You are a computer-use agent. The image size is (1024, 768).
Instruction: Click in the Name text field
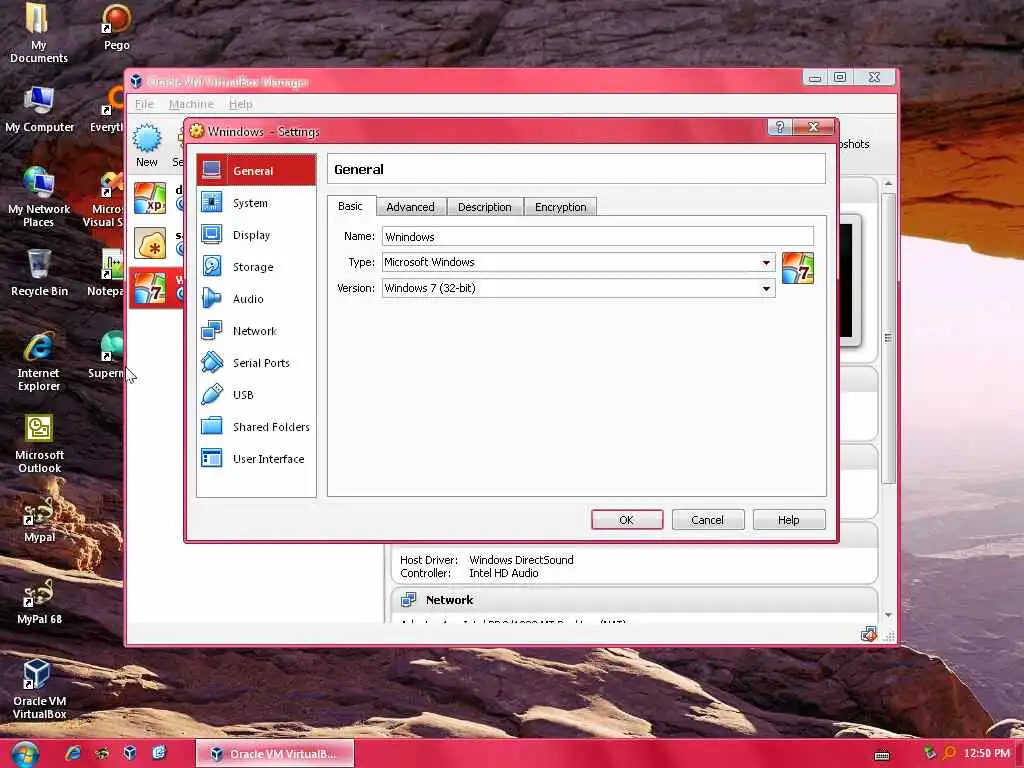[x=598, y=236]
